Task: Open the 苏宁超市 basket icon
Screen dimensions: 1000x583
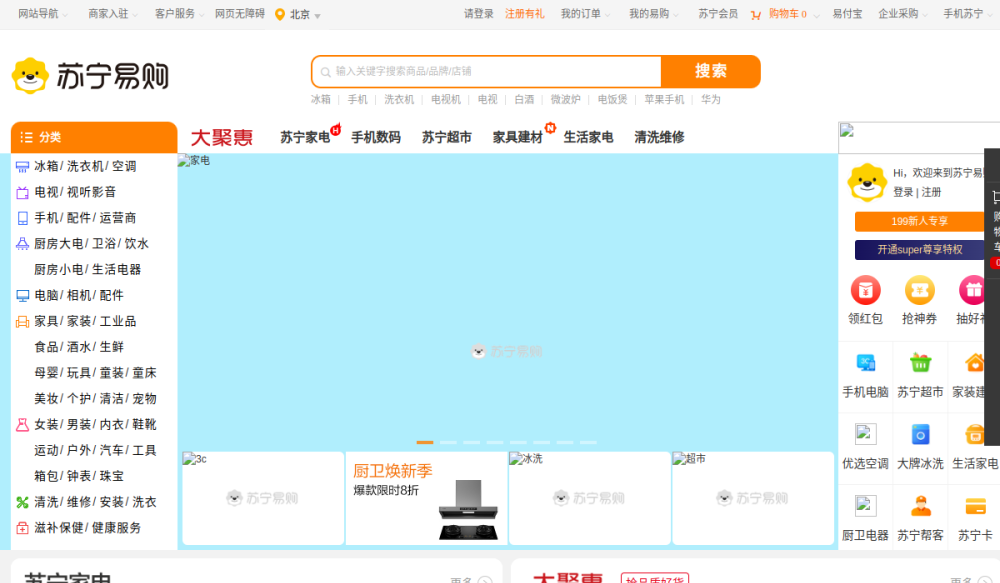Action: 920,363
